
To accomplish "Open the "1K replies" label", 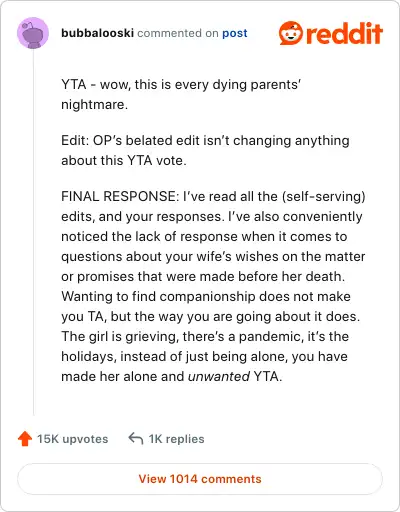I will [176, 439].
